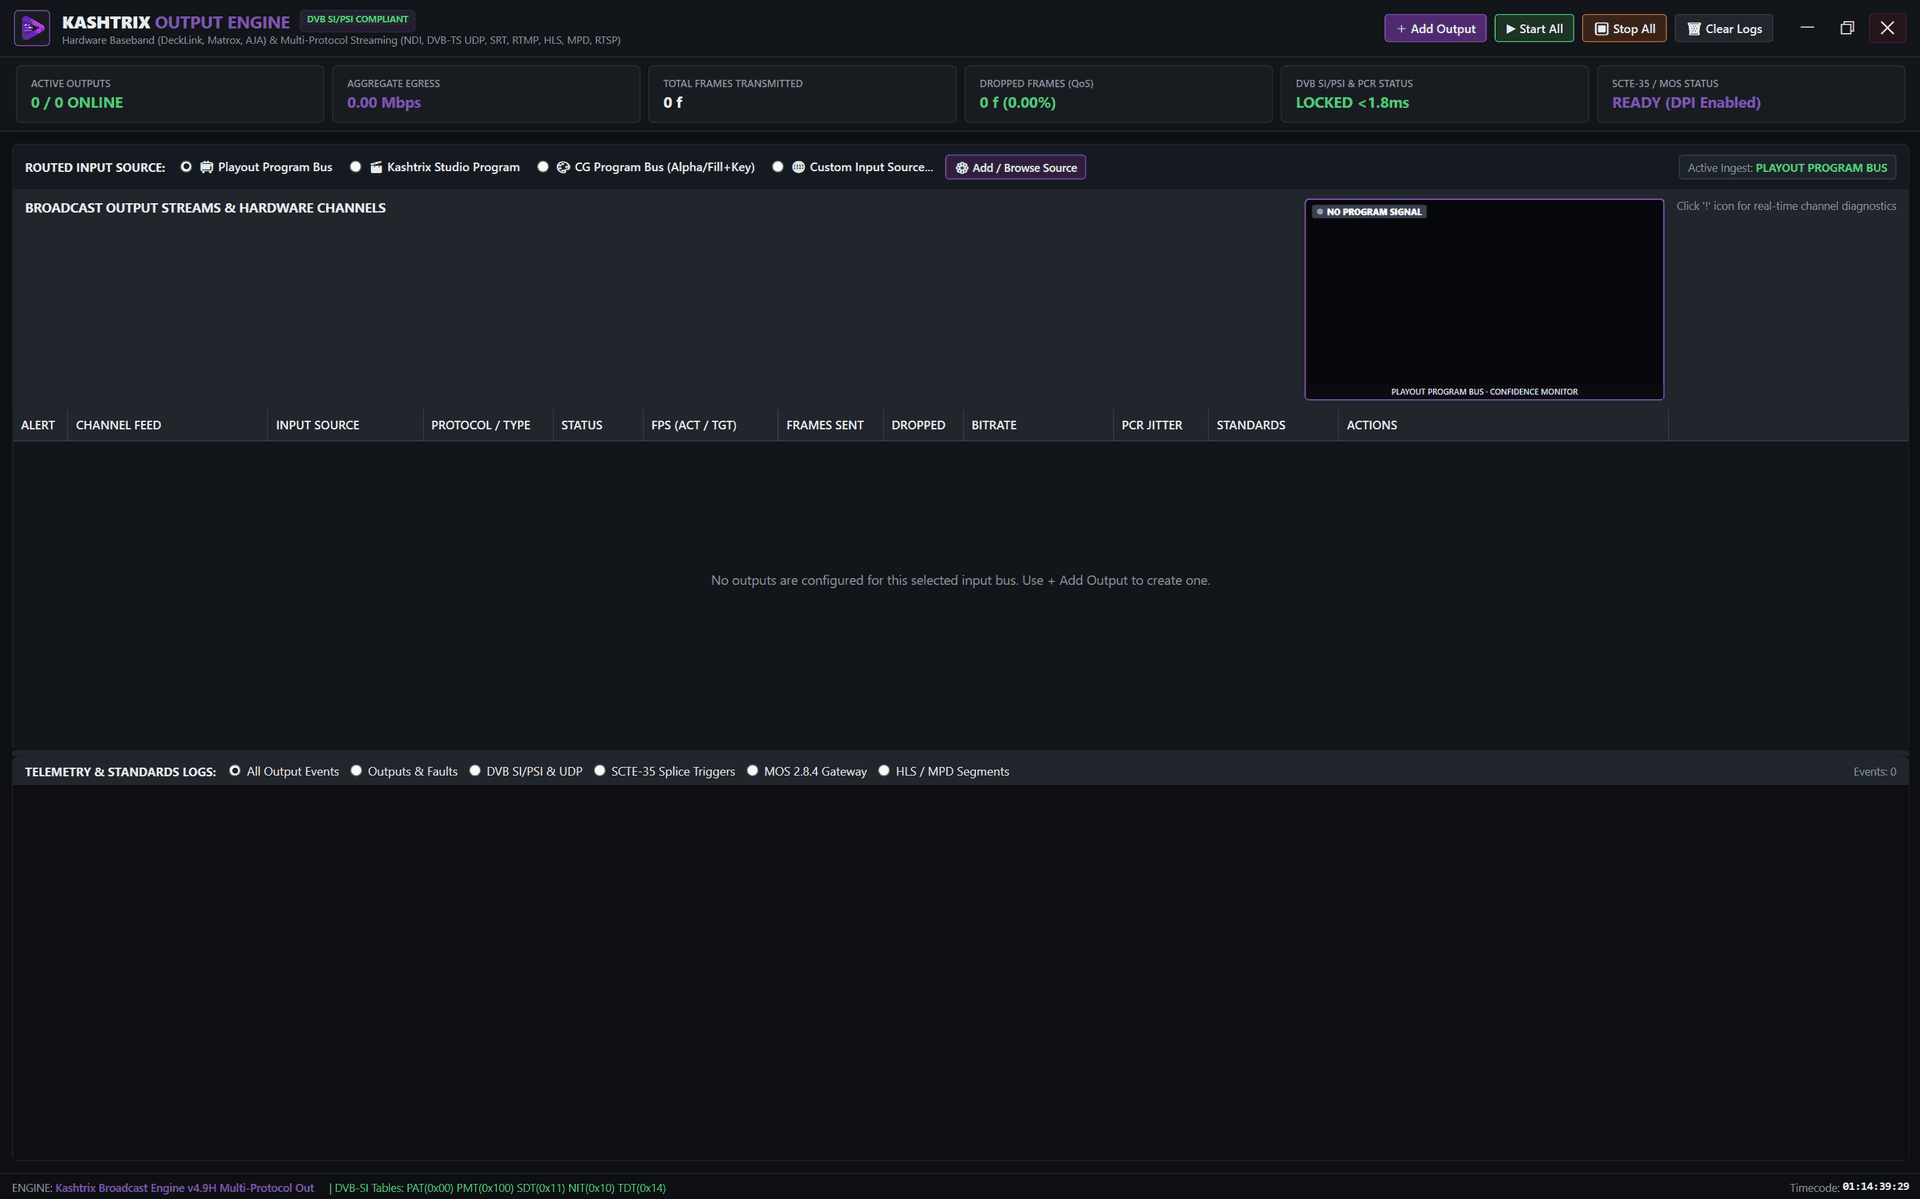This screenshot has width=1920, height=1199.
Task: Clear the logs with Clear Logs
Action: [1724, 29]
